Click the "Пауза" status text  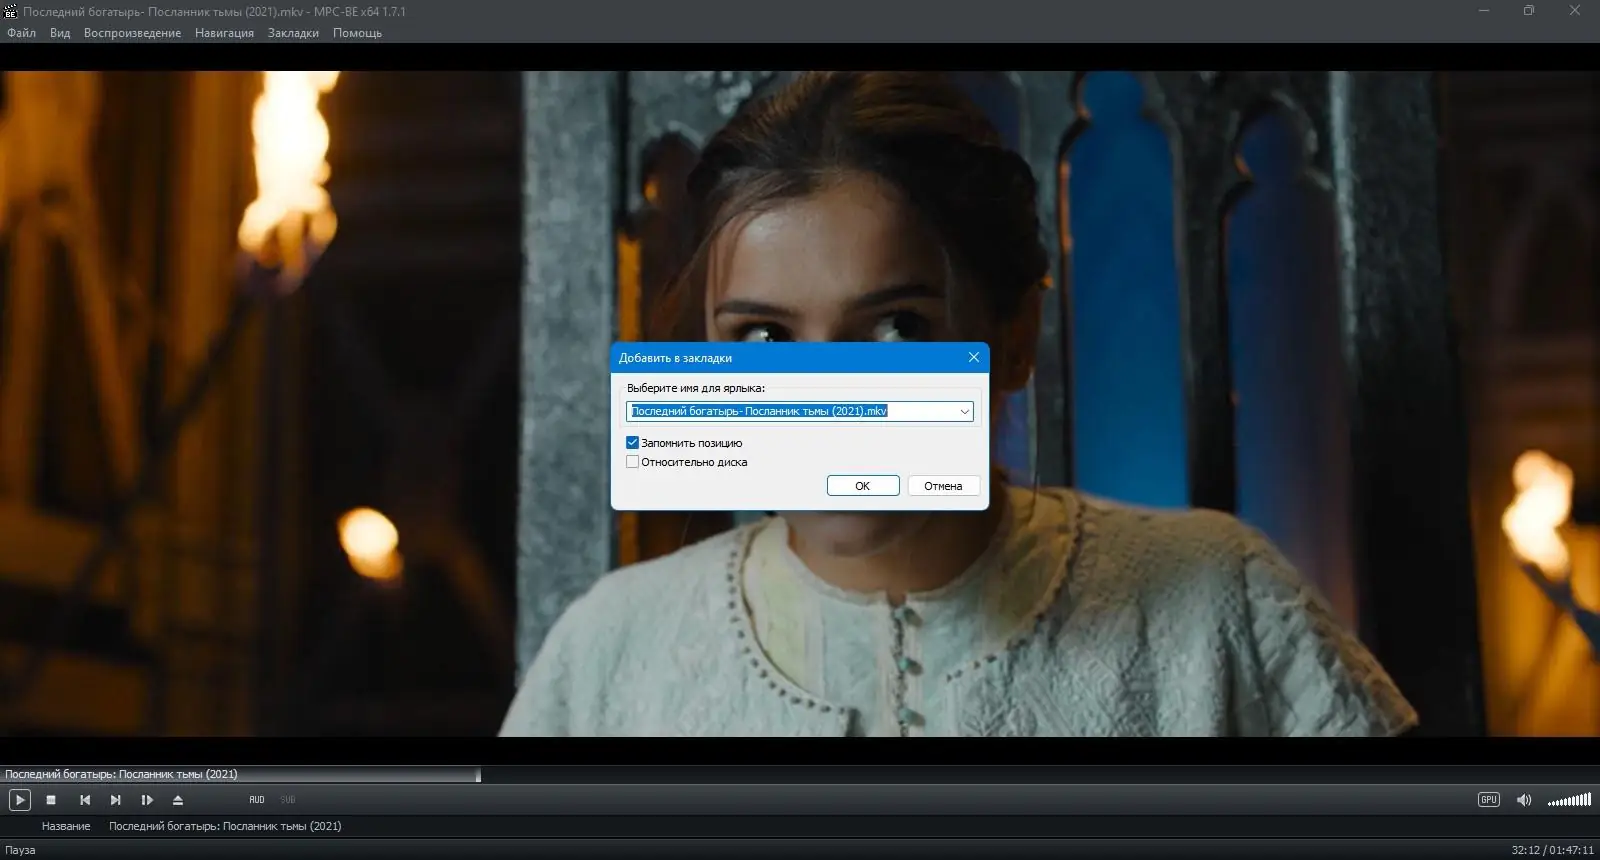click(20, 850)
